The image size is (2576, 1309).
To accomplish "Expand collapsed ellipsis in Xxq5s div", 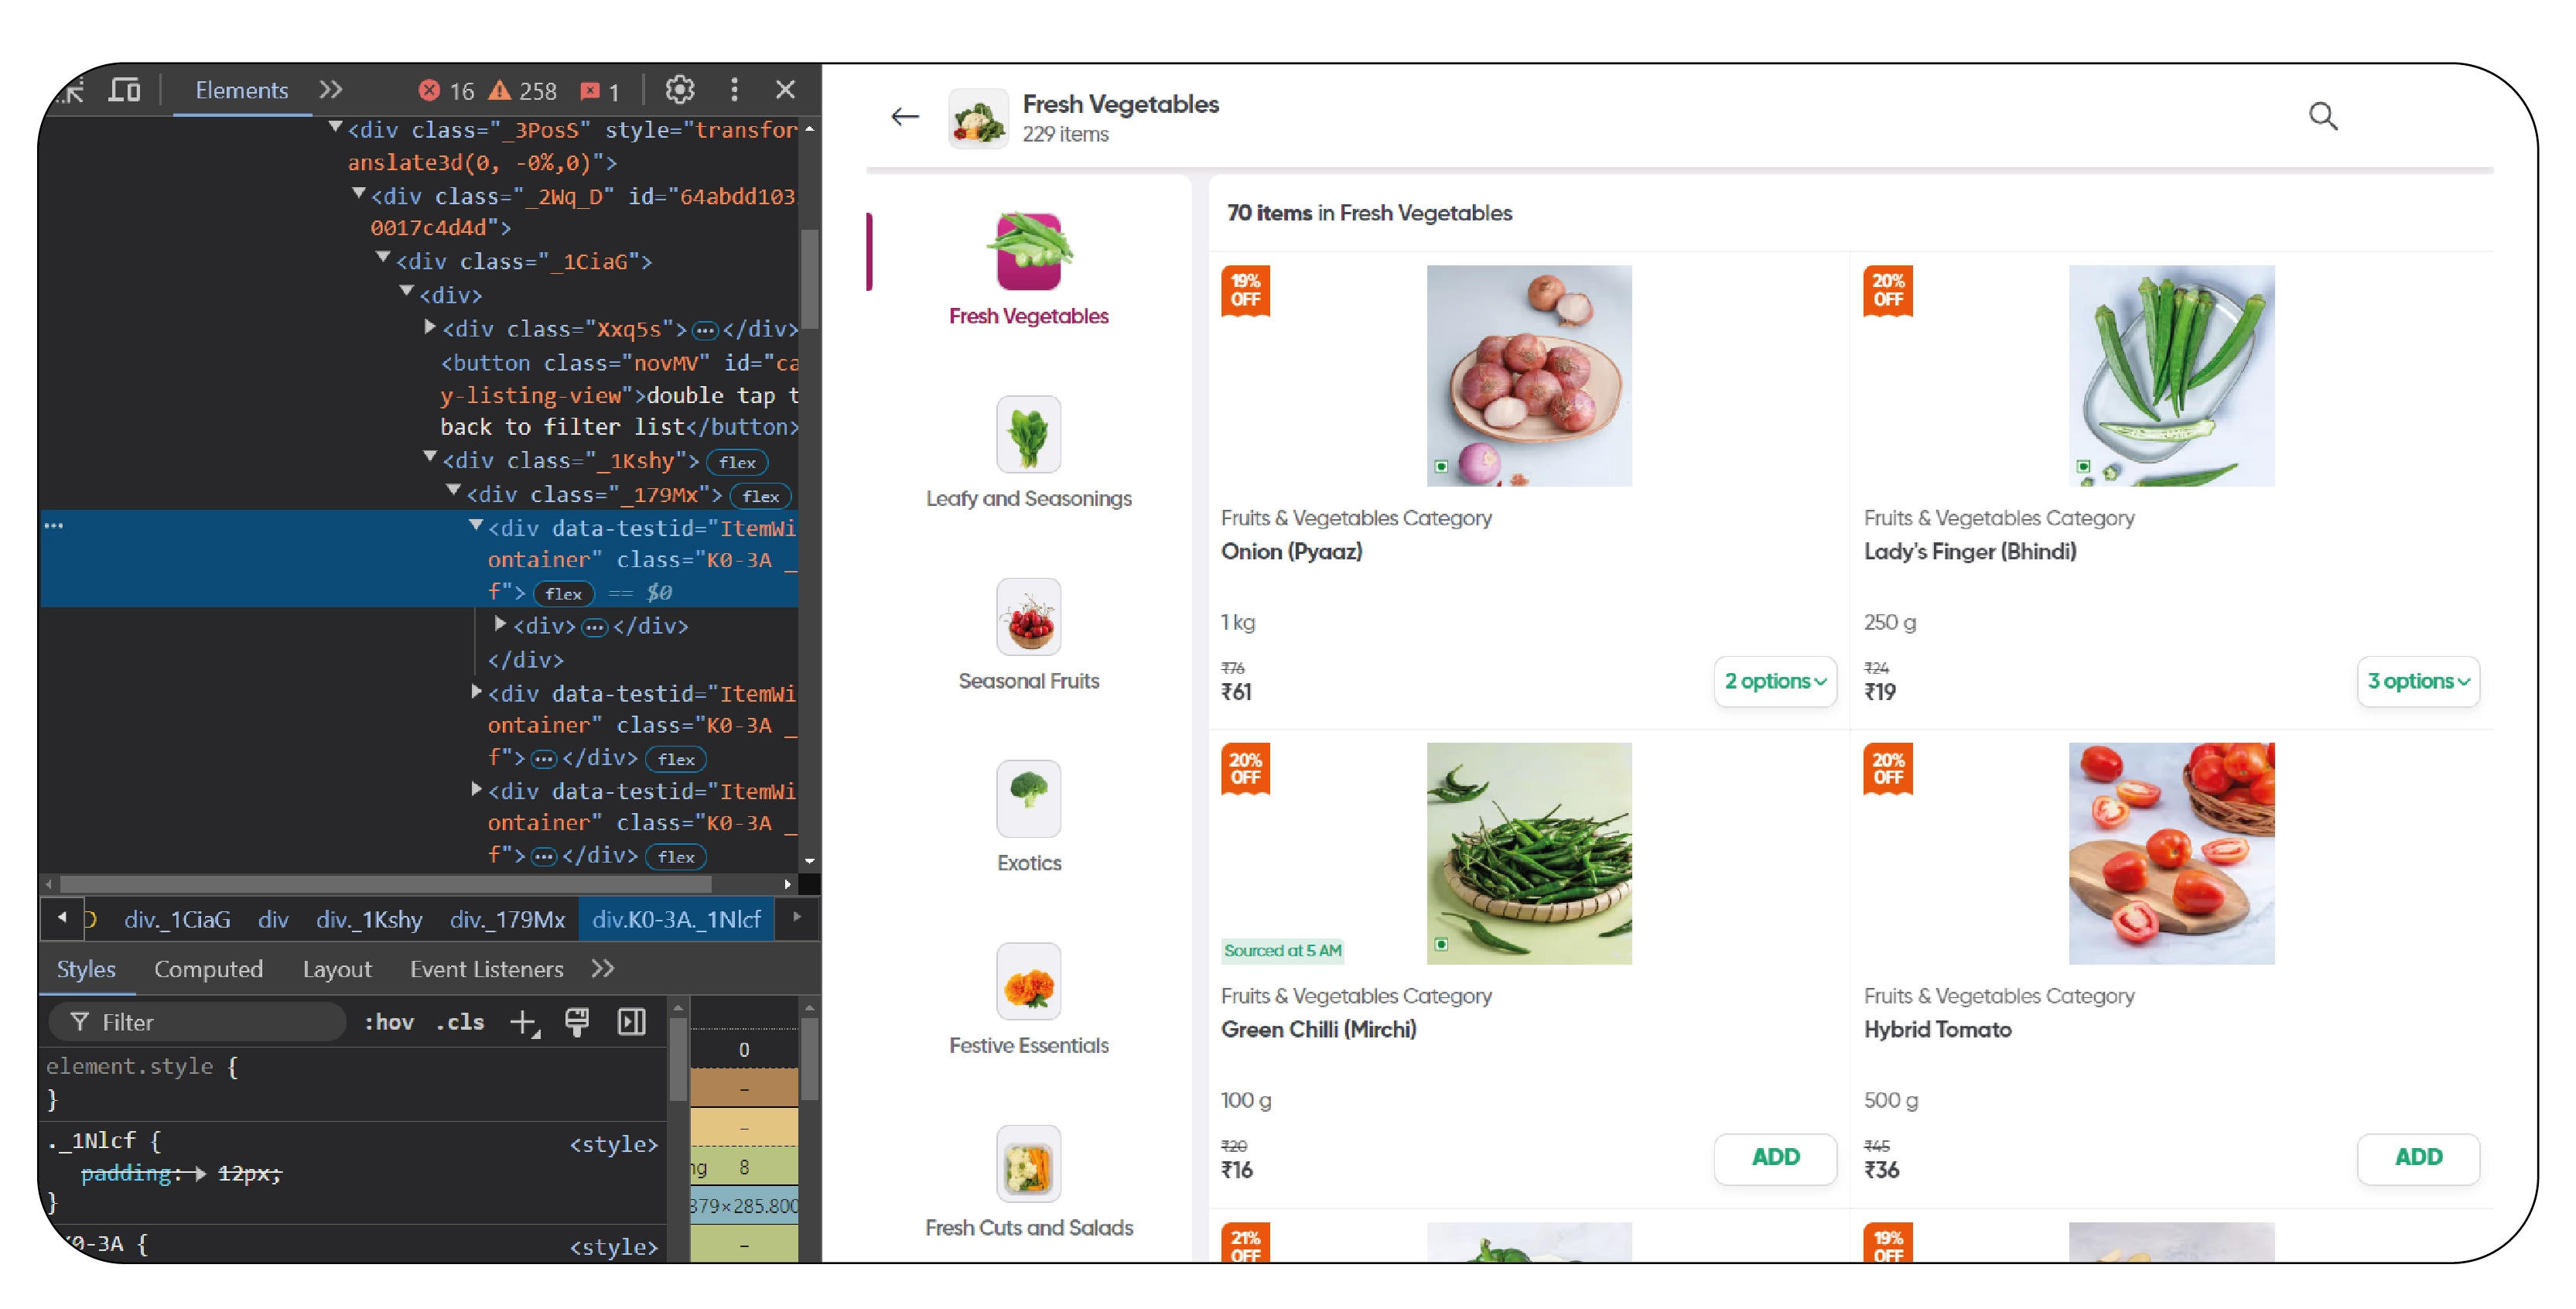I will [x=705, y=330].
